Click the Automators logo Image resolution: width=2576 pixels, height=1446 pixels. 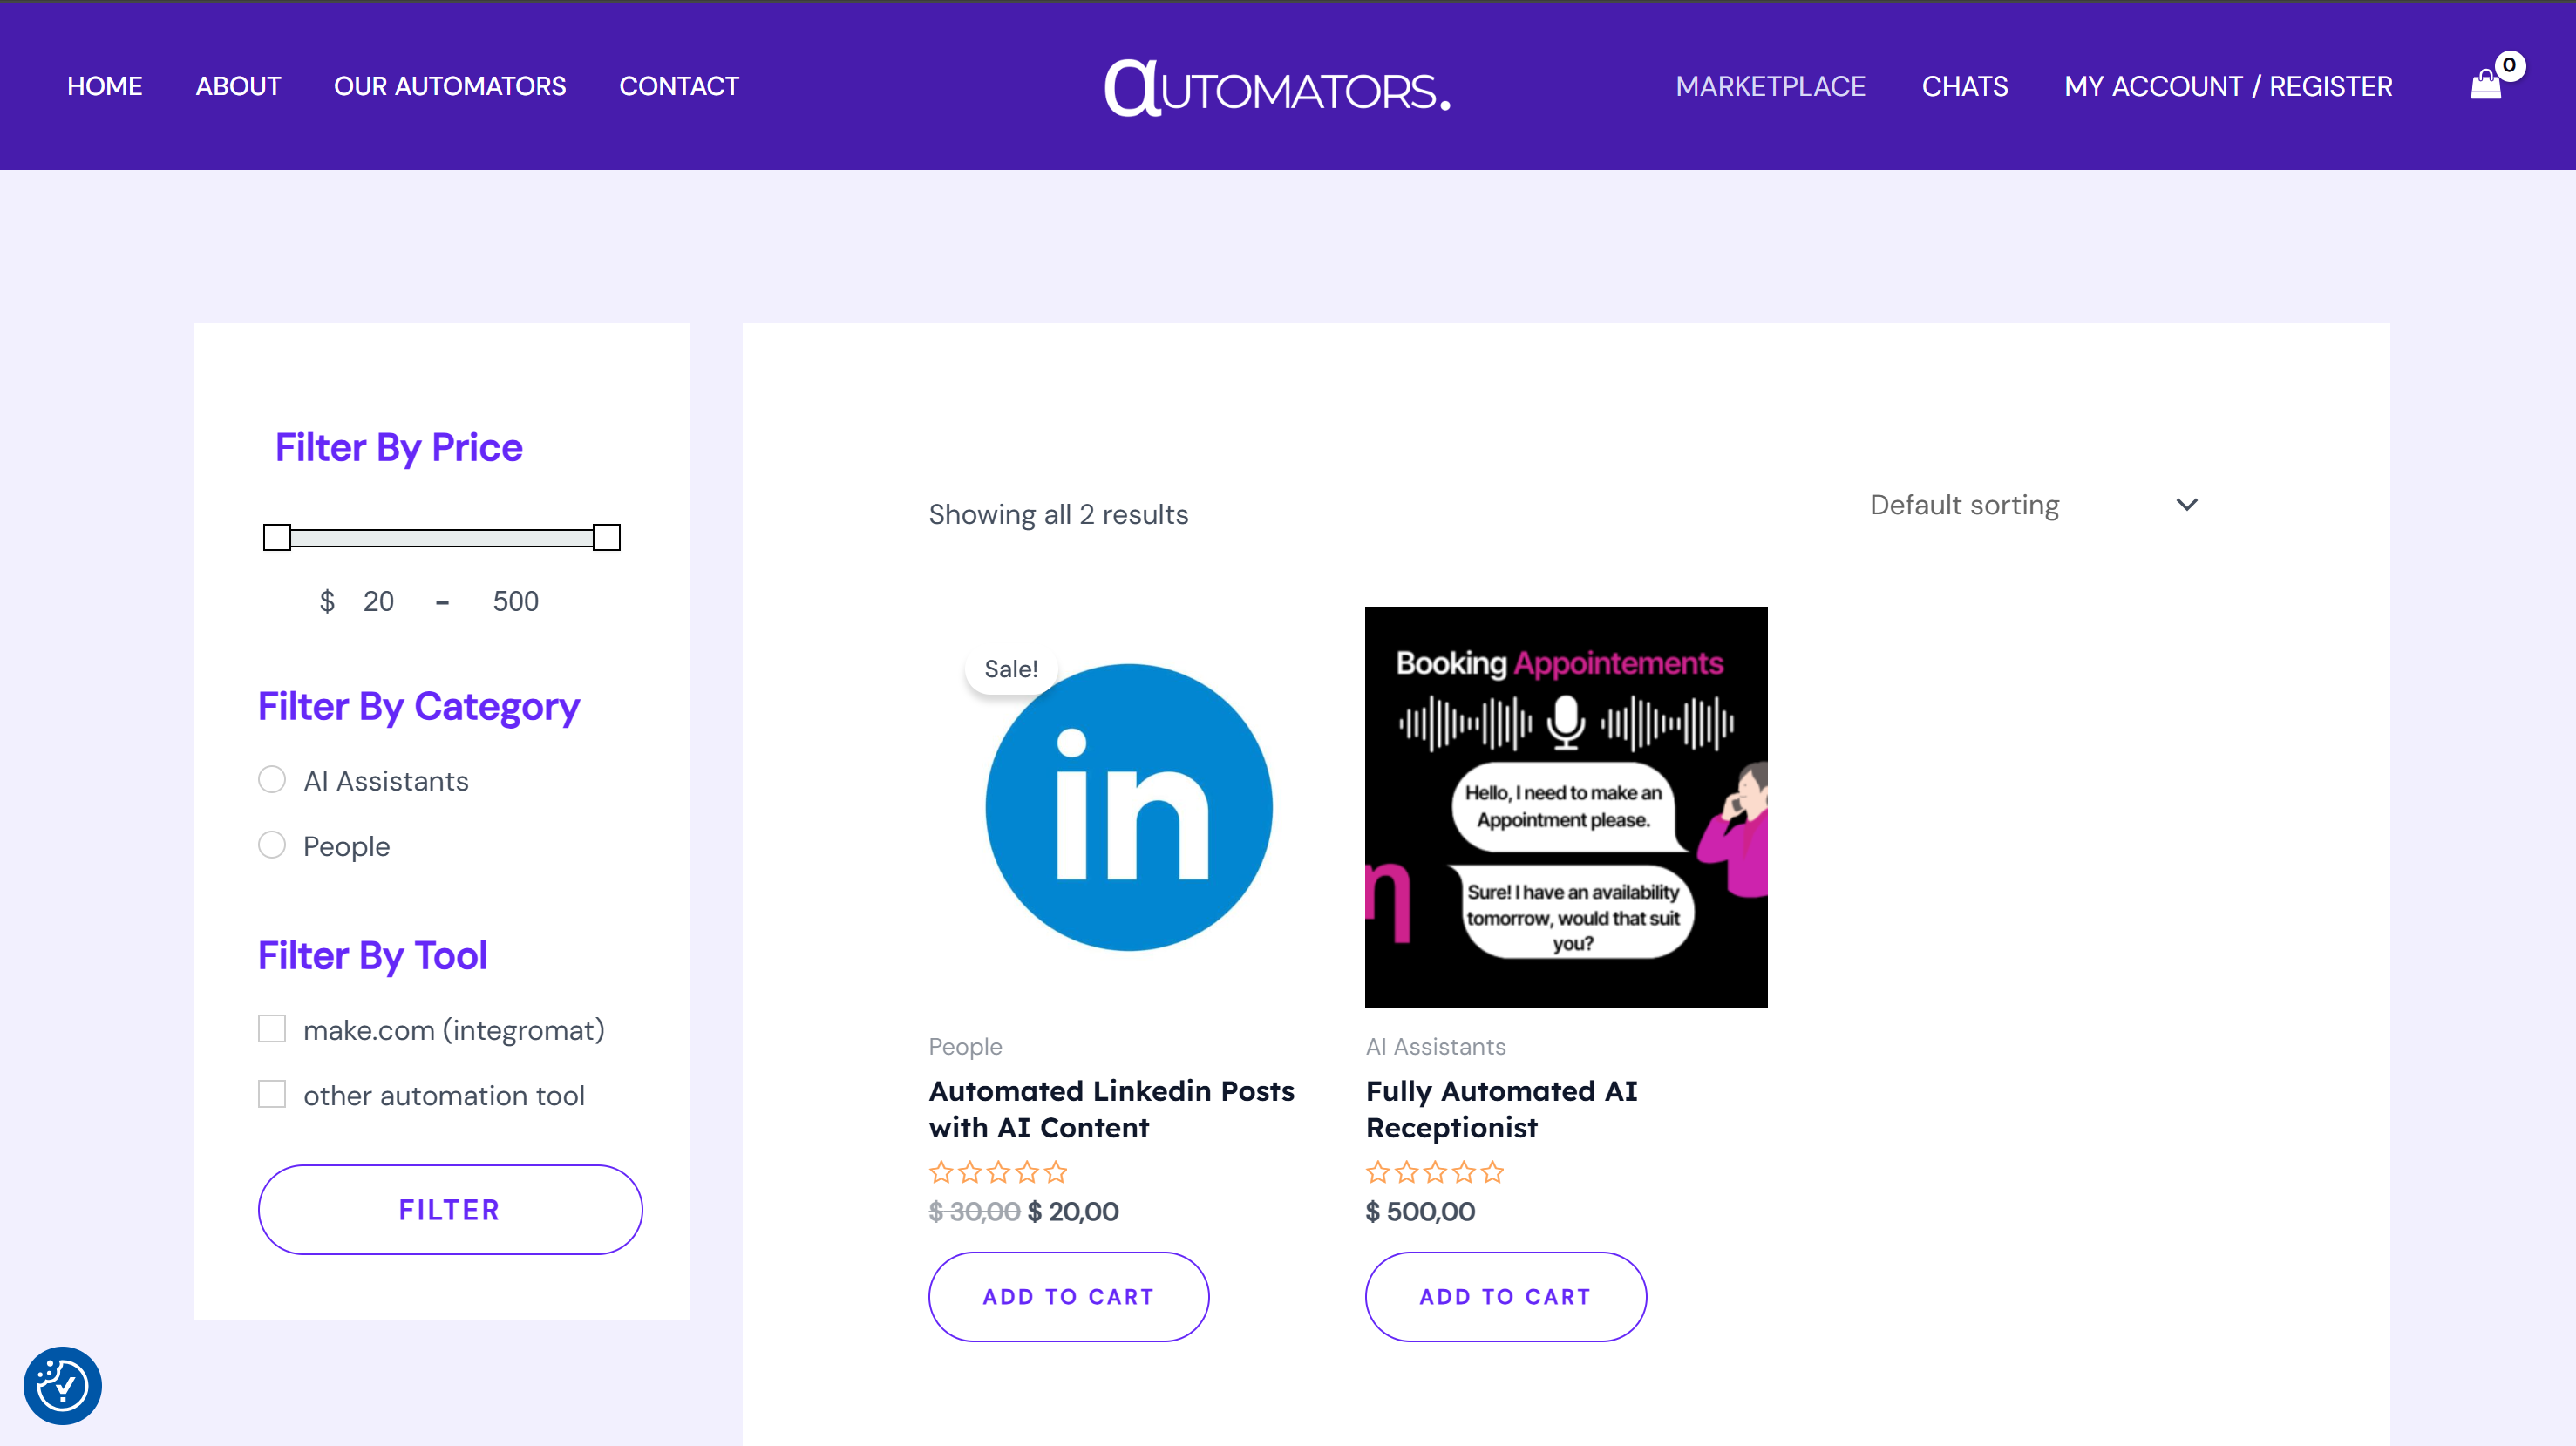(x=1277, y=88)
